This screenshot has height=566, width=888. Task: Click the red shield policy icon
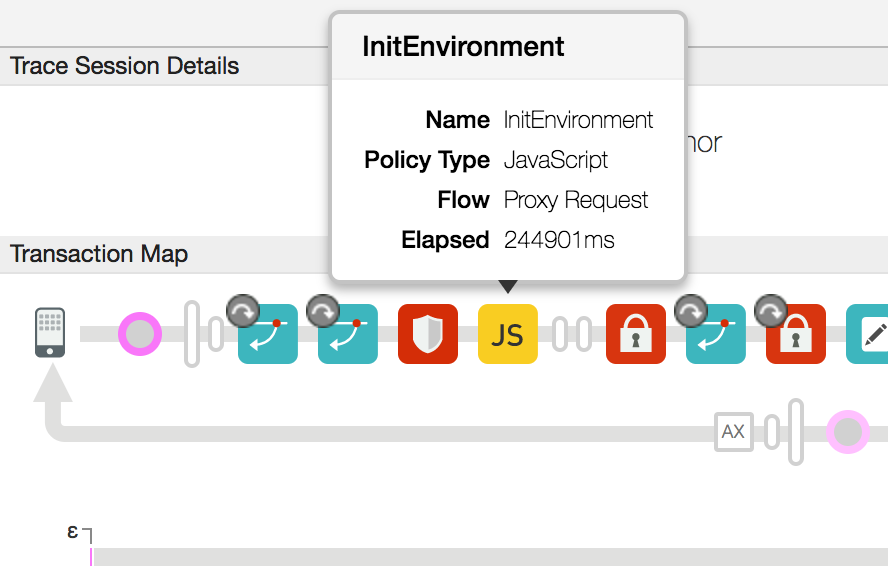click(x=428, y=334)
